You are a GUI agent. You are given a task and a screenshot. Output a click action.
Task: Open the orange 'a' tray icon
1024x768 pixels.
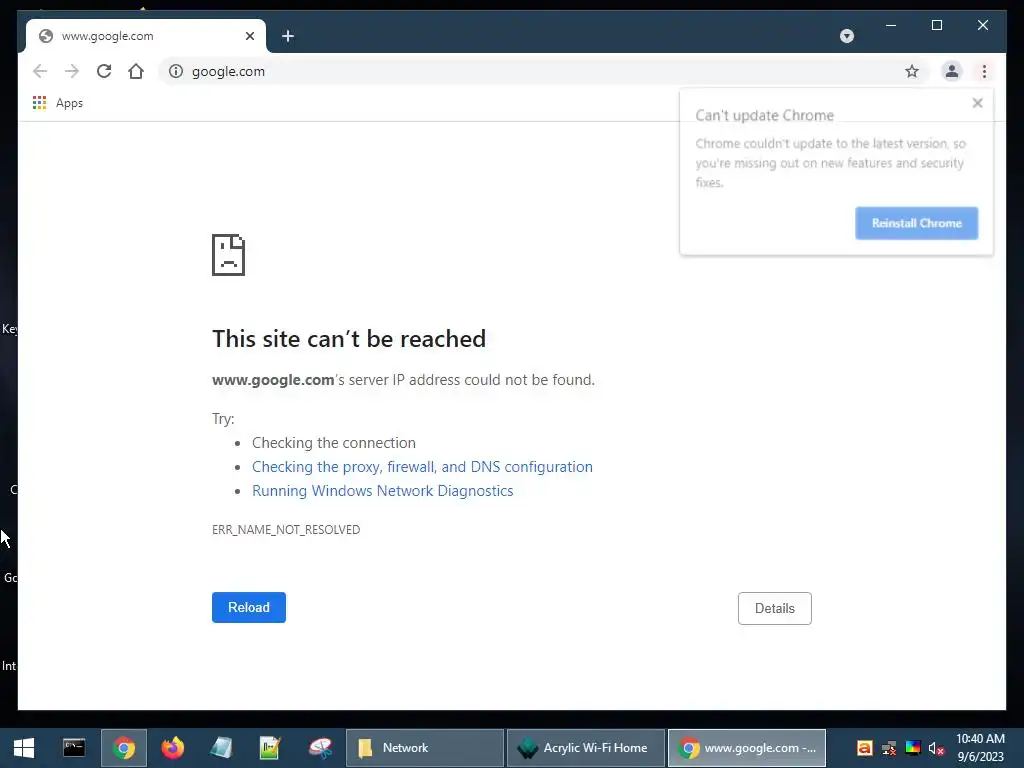click(865, 748)
